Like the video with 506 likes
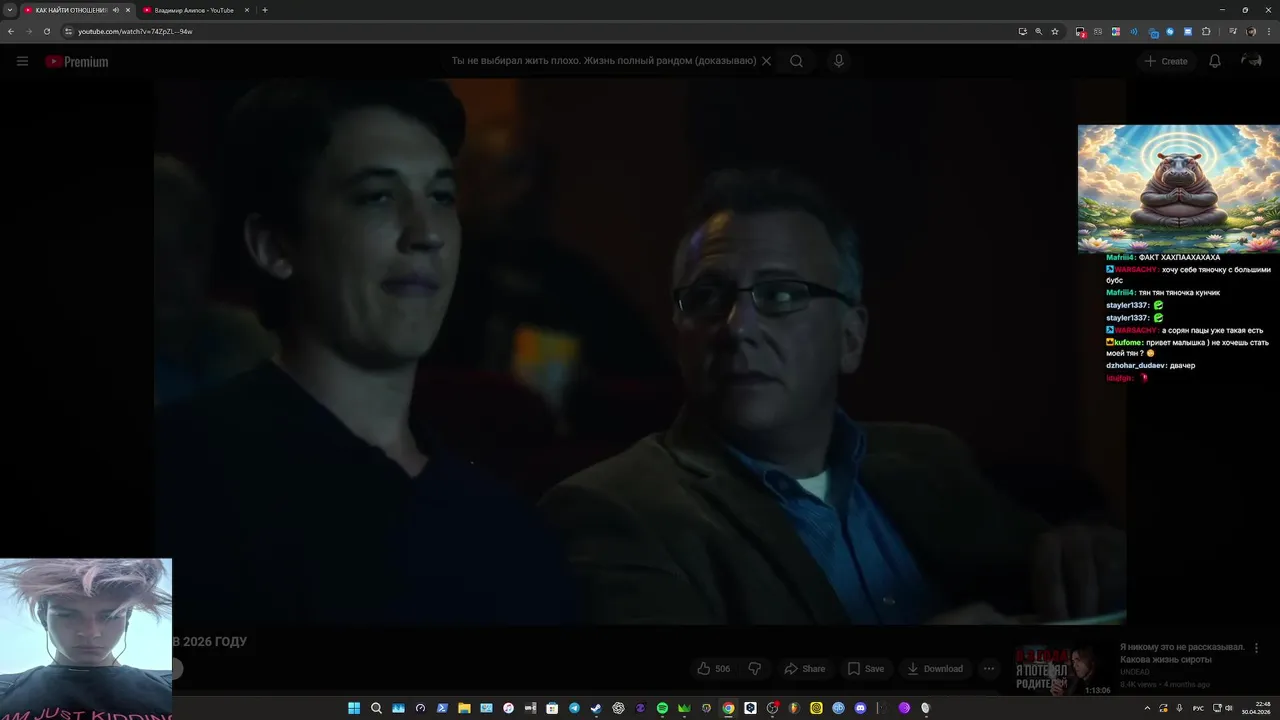Screen dimensions: 1280x720 714,668
